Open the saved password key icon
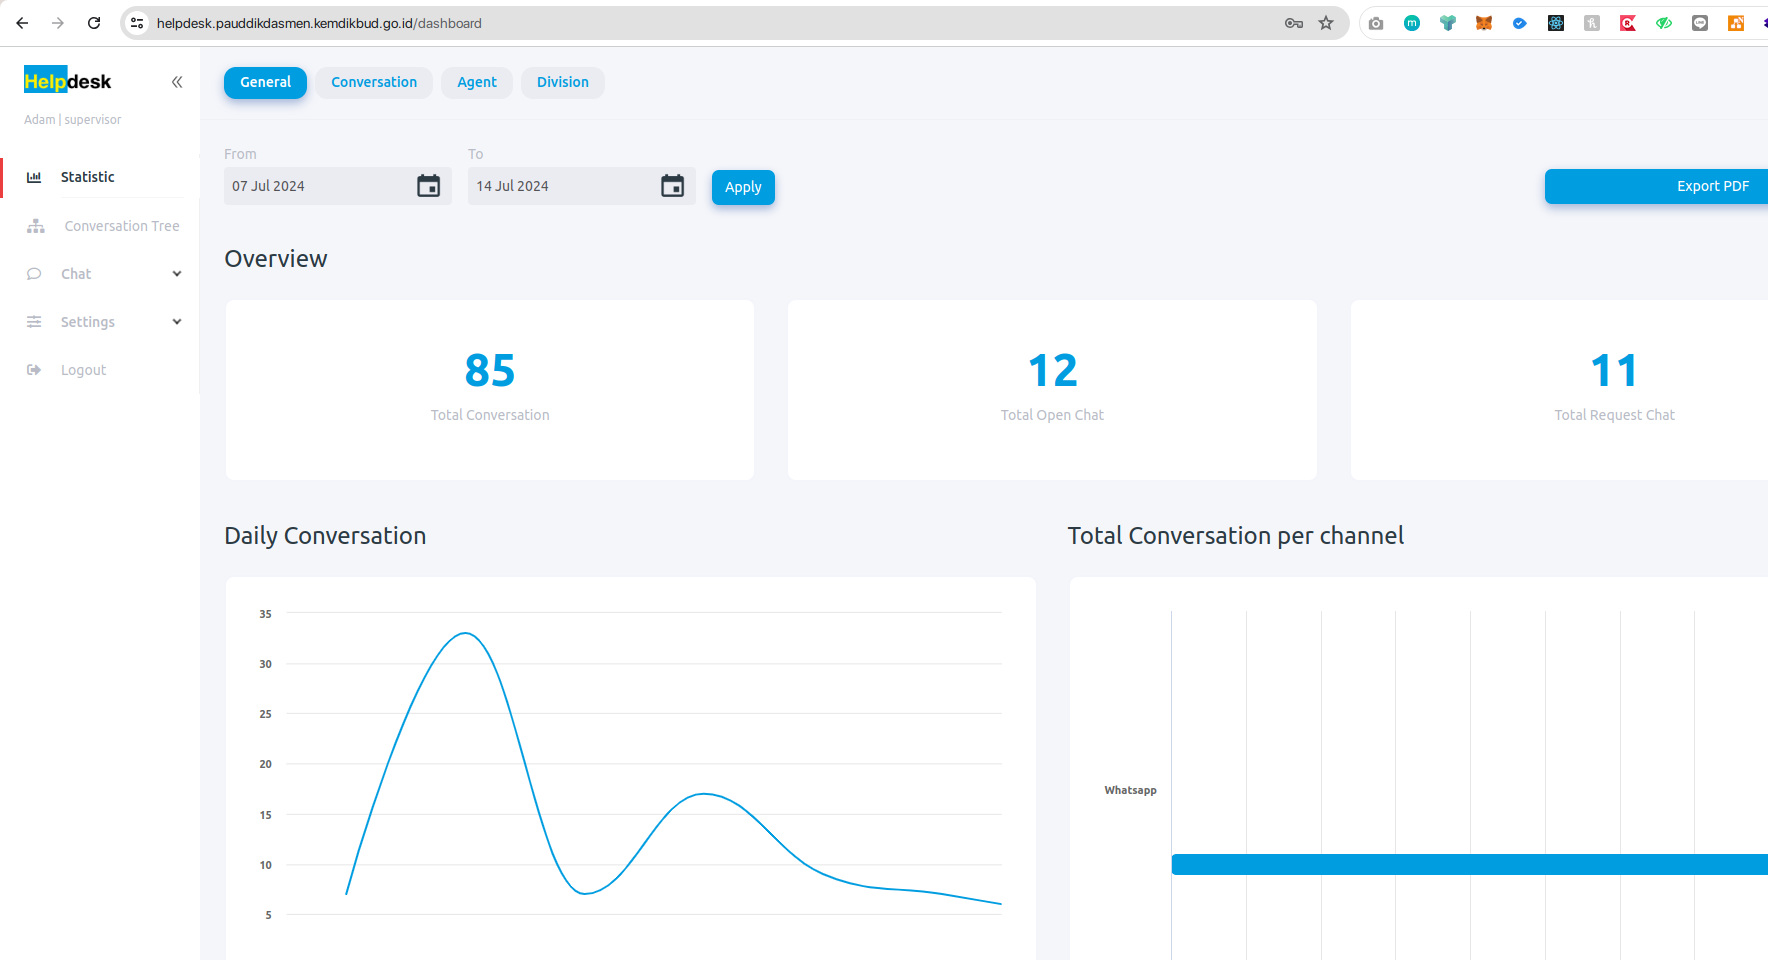This screenshot has height=960, width=1768. pyautogui.click(x=1294, y=23)
